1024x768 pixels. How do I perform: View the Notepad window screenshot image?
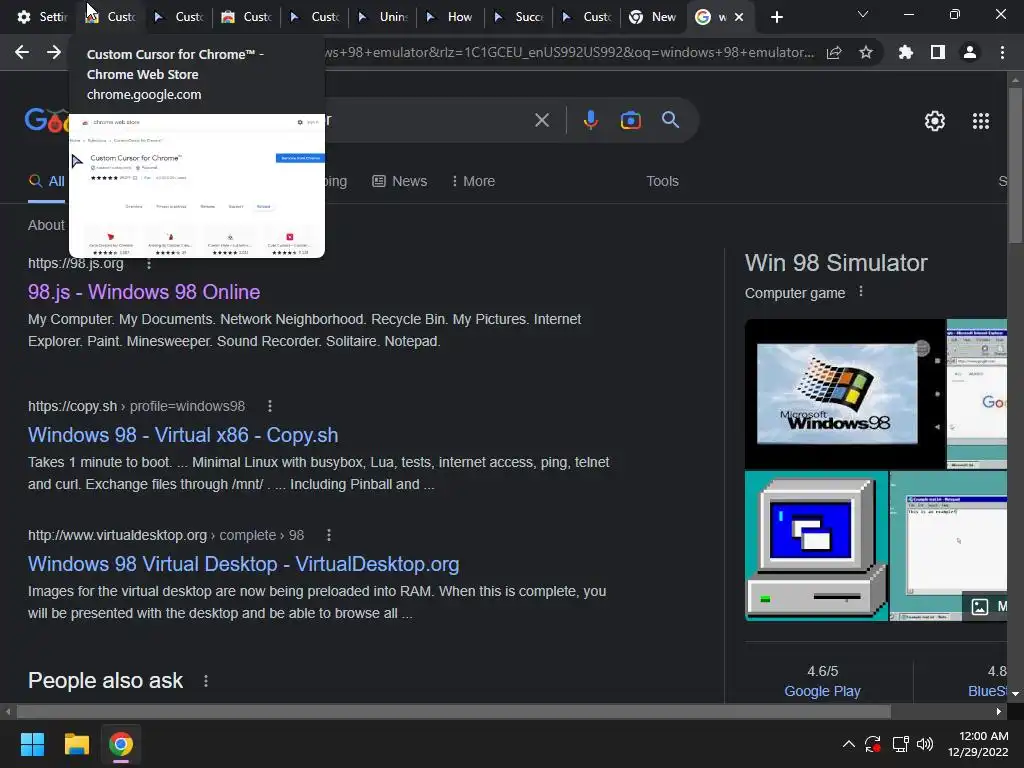point(948,546)
